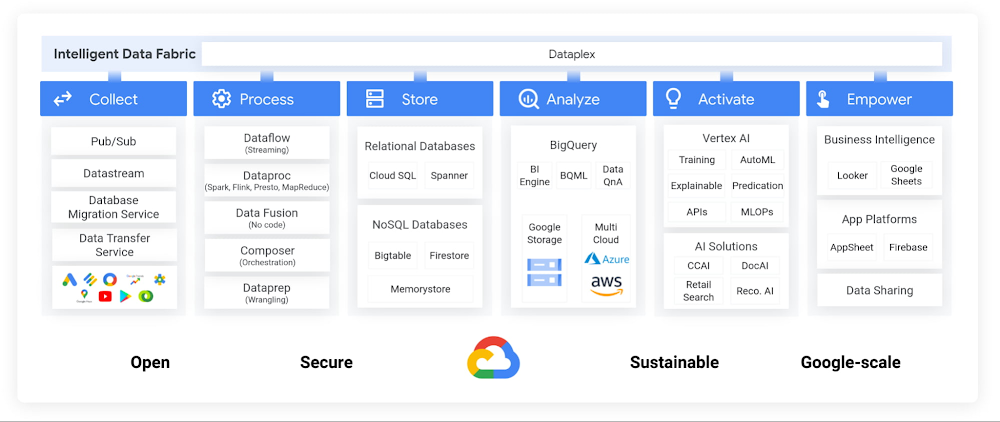Select the APIs box
This screenshot has height=422, width=1000.
click(697, 212)
